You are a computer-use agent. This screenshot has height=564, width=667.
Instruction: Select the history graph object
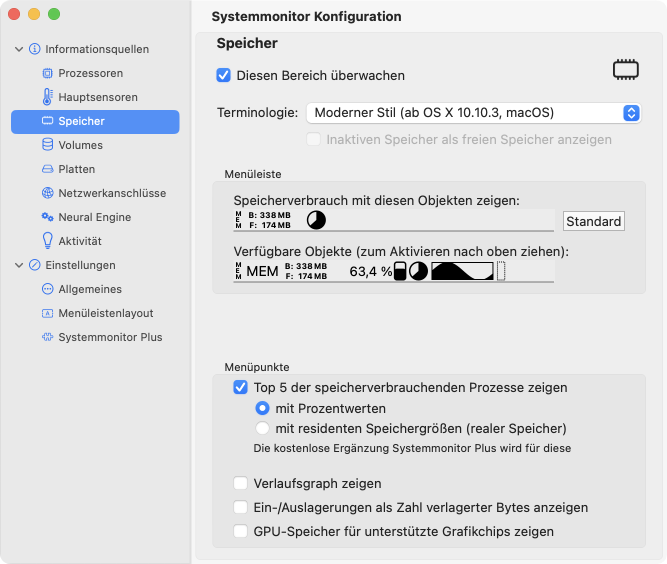[x=462, y=271]
